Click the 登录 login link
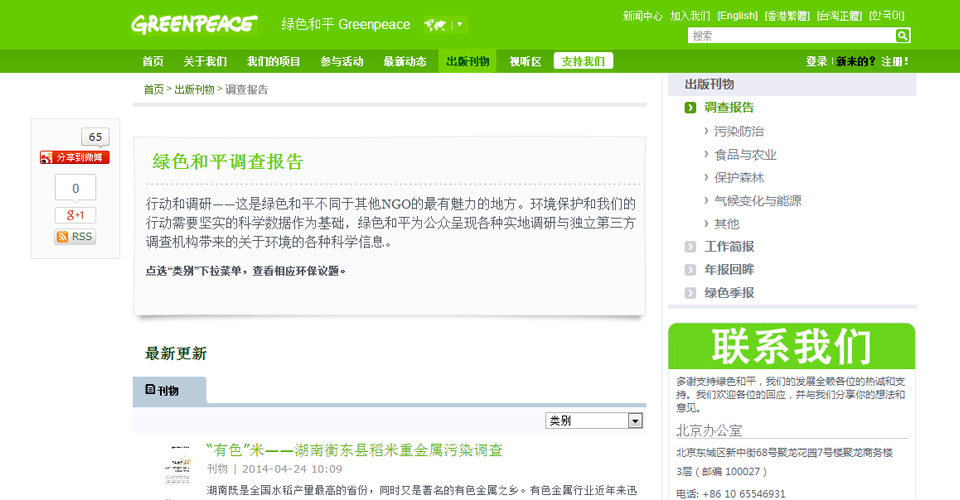 (x=816, y=61)
